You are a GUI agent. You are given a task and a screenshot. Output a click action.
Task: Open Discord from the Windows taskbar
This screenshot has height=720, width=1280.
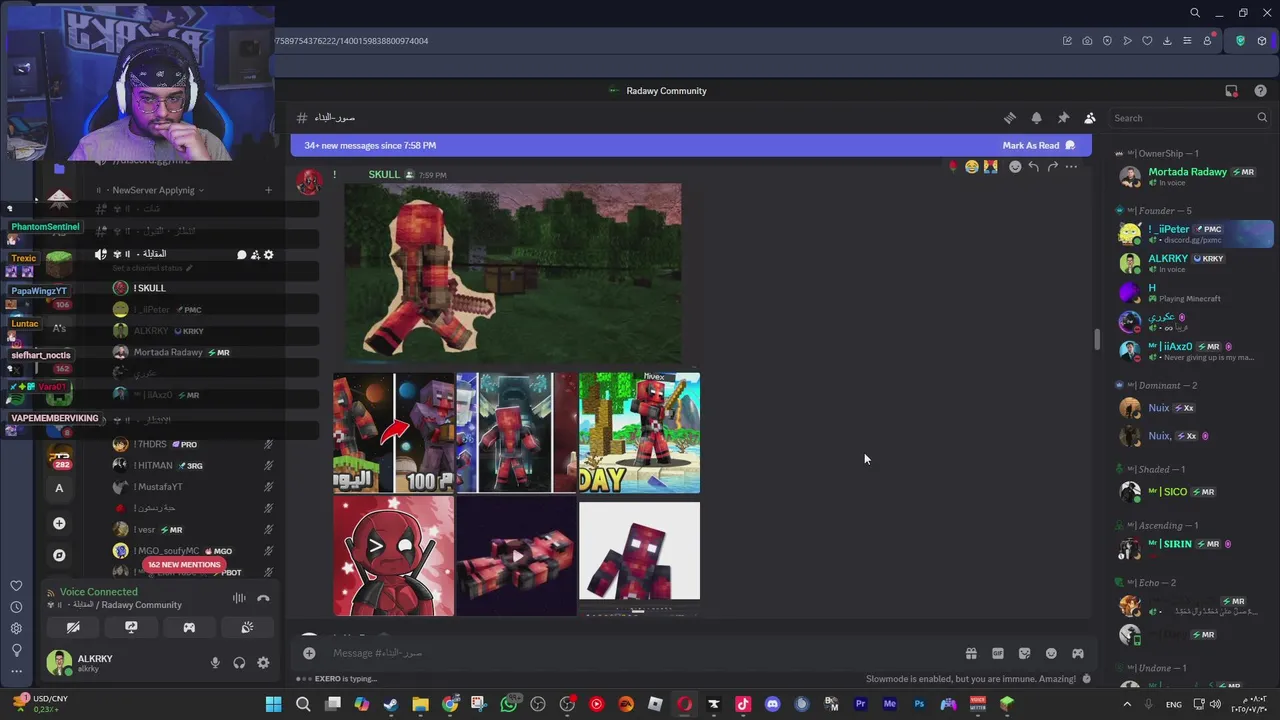click(x=772, y=704)
